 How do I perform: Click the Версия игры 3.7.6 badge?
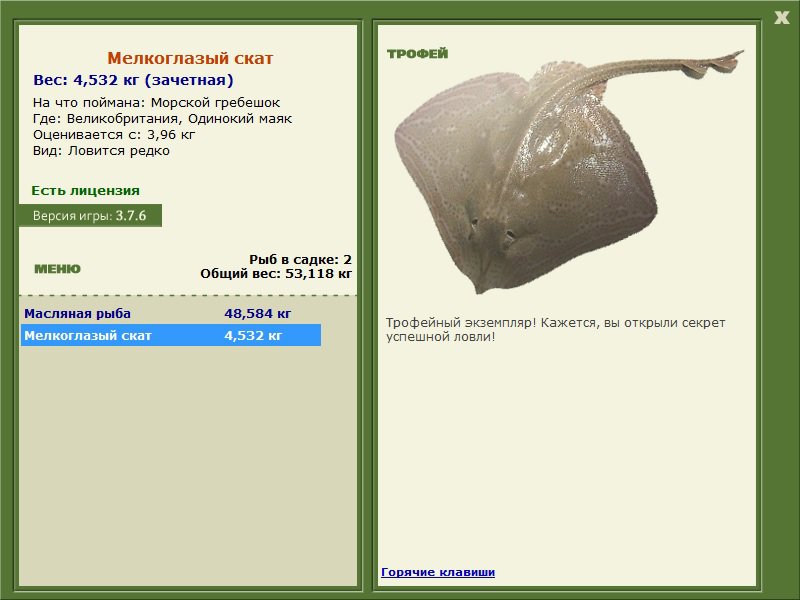[90, 215]
